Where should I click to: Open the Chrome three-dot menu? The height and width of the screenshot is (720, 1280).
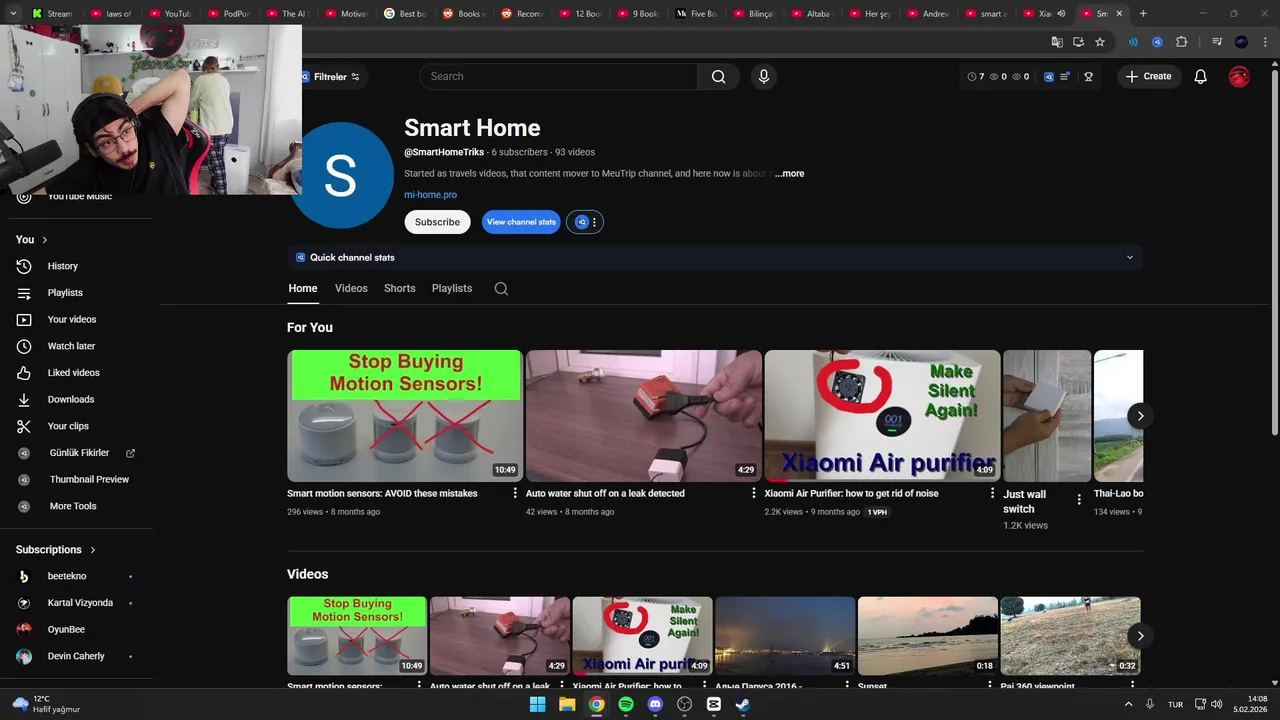click(x=1263, y=42)
